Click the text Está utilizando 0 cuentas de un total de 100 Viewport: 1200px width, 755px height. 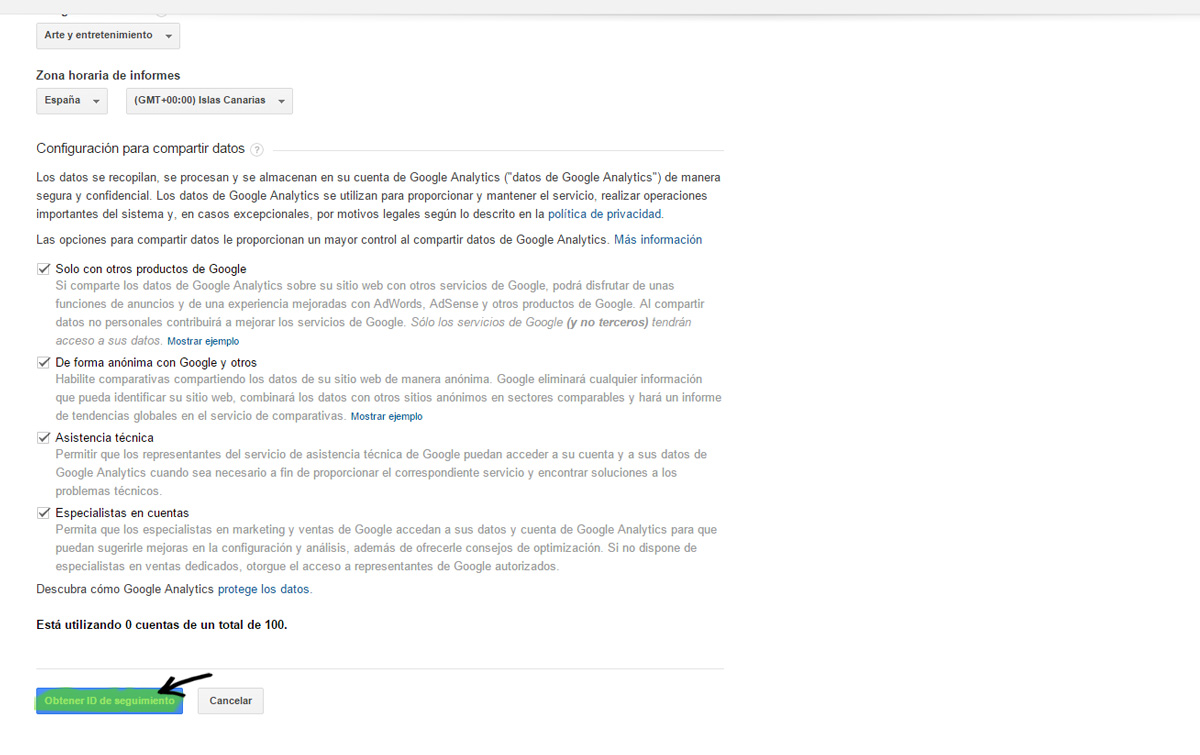(x=162, y=625)
